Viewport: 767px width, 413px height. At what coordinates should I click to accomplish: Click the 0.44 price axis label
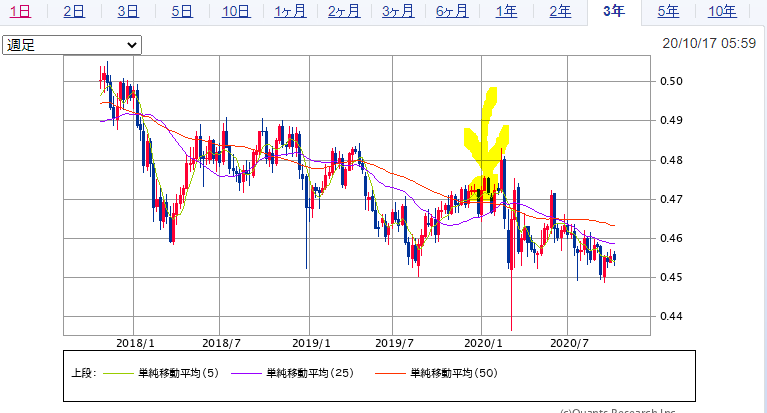pos(671,317)
